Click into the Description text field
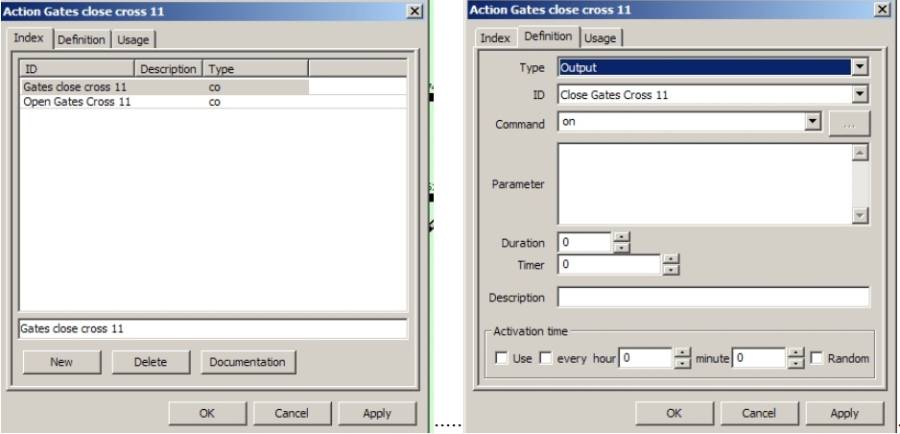The height and width of the screenshot is (434, 900). pyautogui.click(x=713, y=298)
